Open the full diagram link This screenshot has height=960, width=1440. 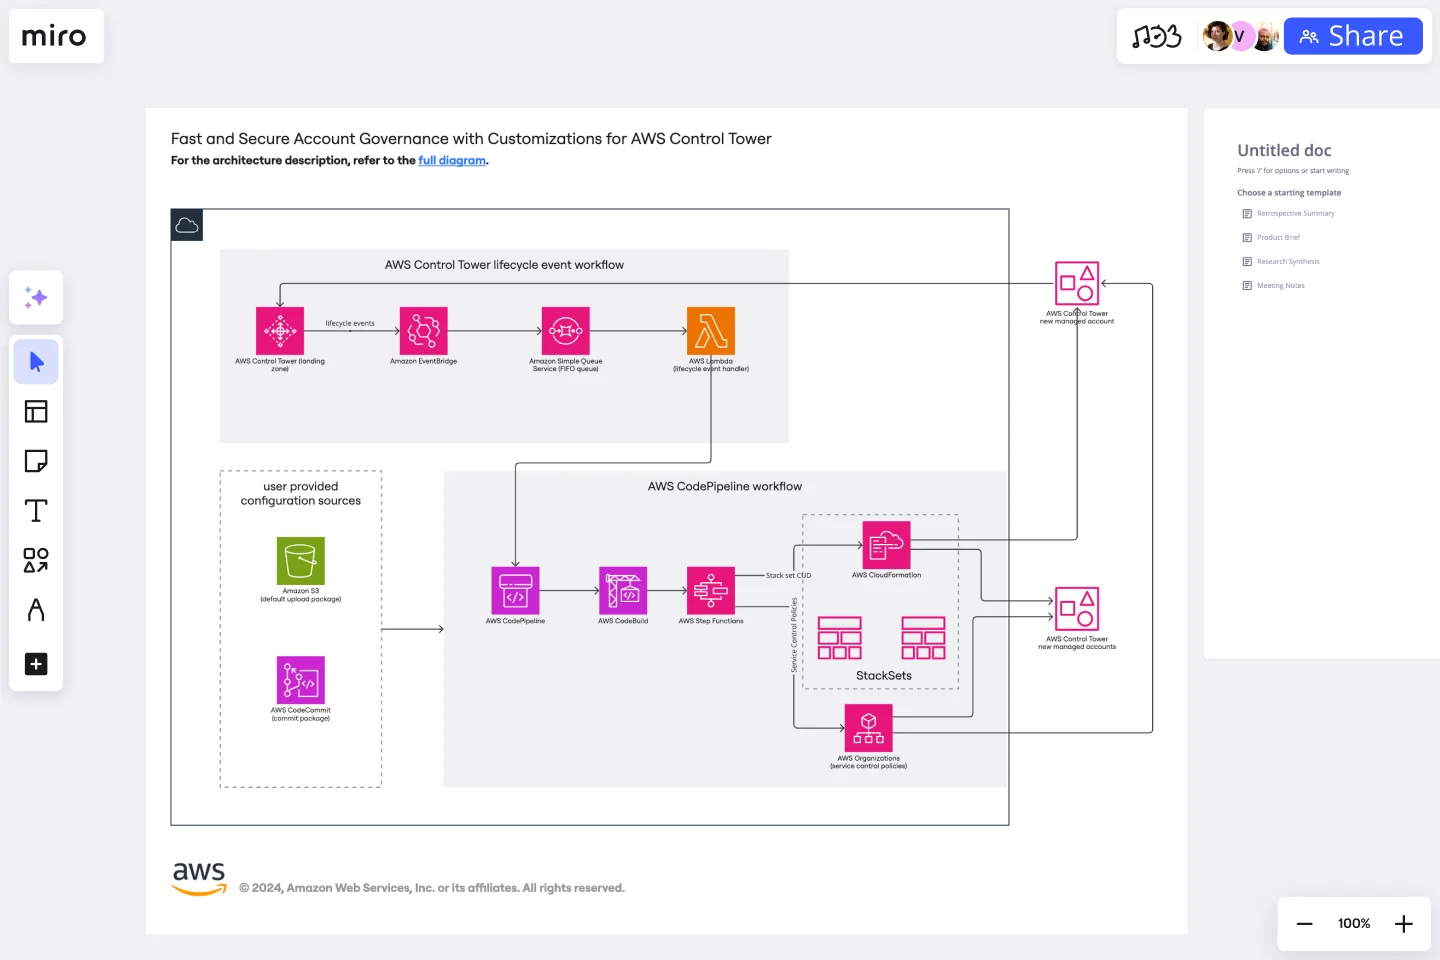(452, 160)
